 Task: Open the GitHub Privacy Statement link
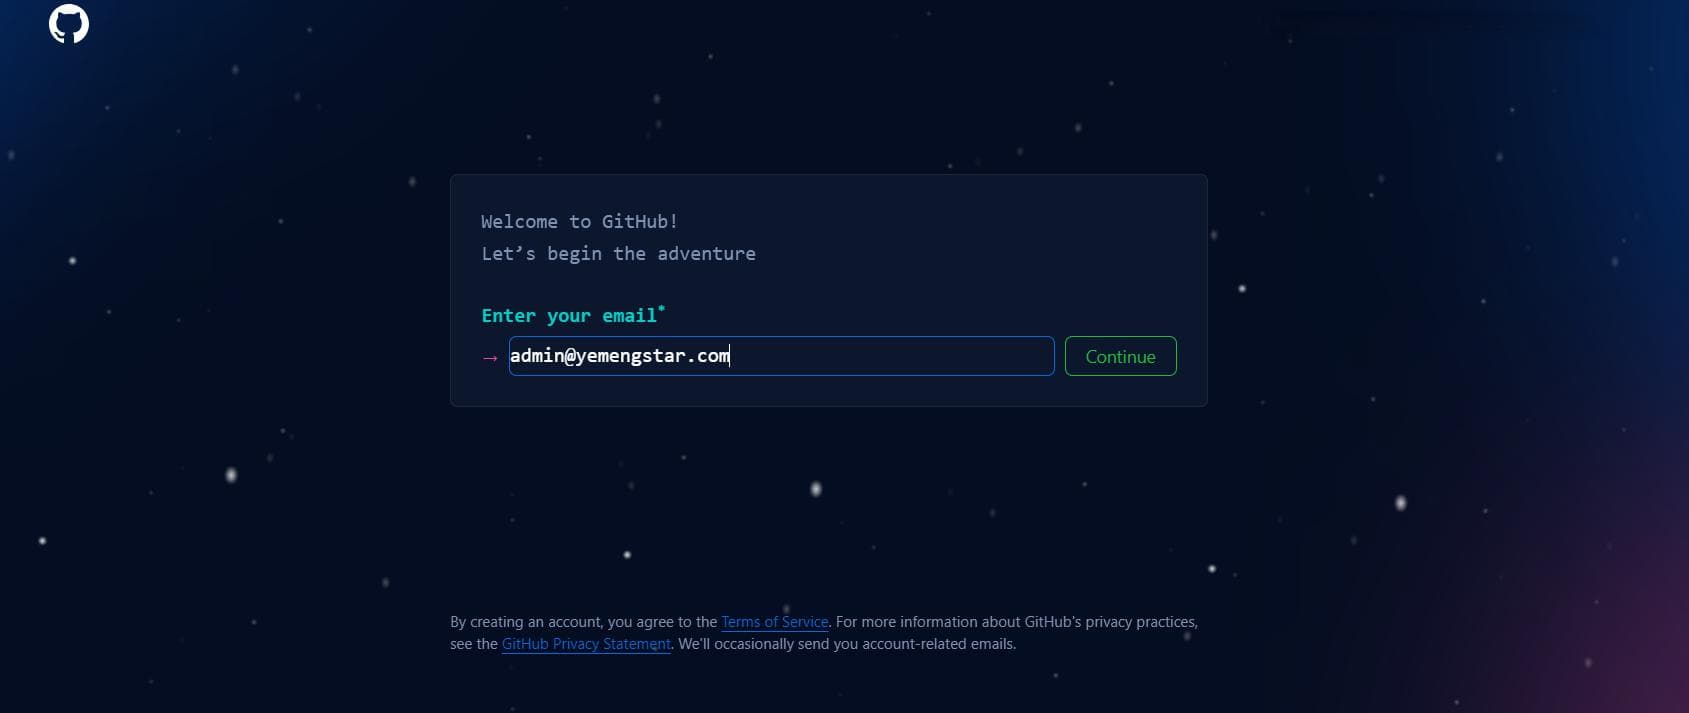point(586,644)
